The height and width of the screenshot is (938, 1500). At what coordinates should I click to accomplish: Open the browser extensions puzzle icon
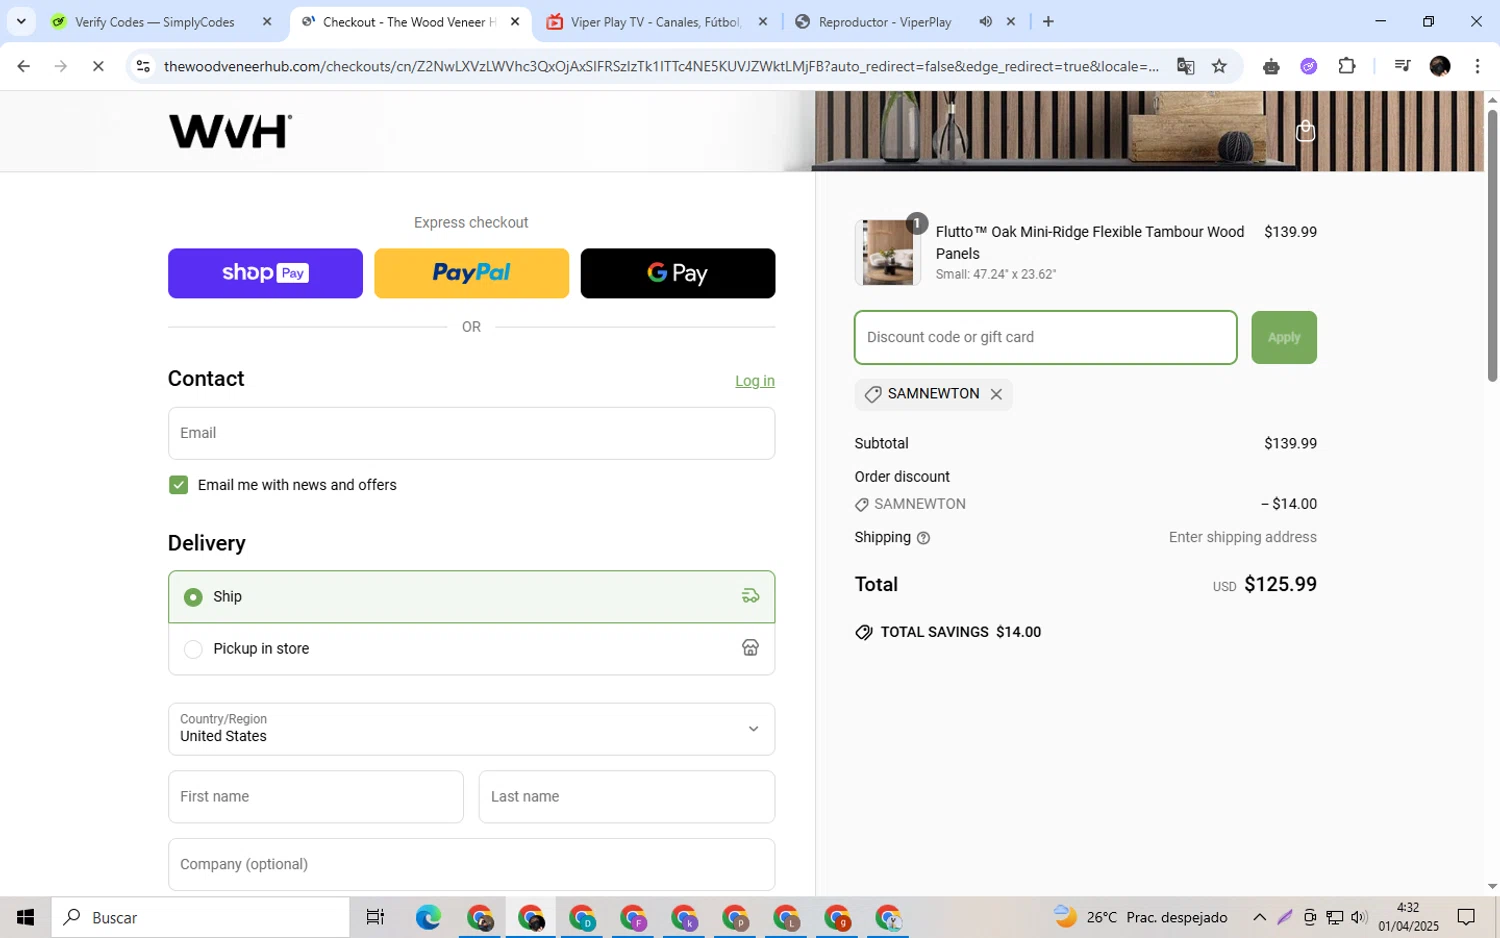pyautogui.click(x=1347, y=66)
